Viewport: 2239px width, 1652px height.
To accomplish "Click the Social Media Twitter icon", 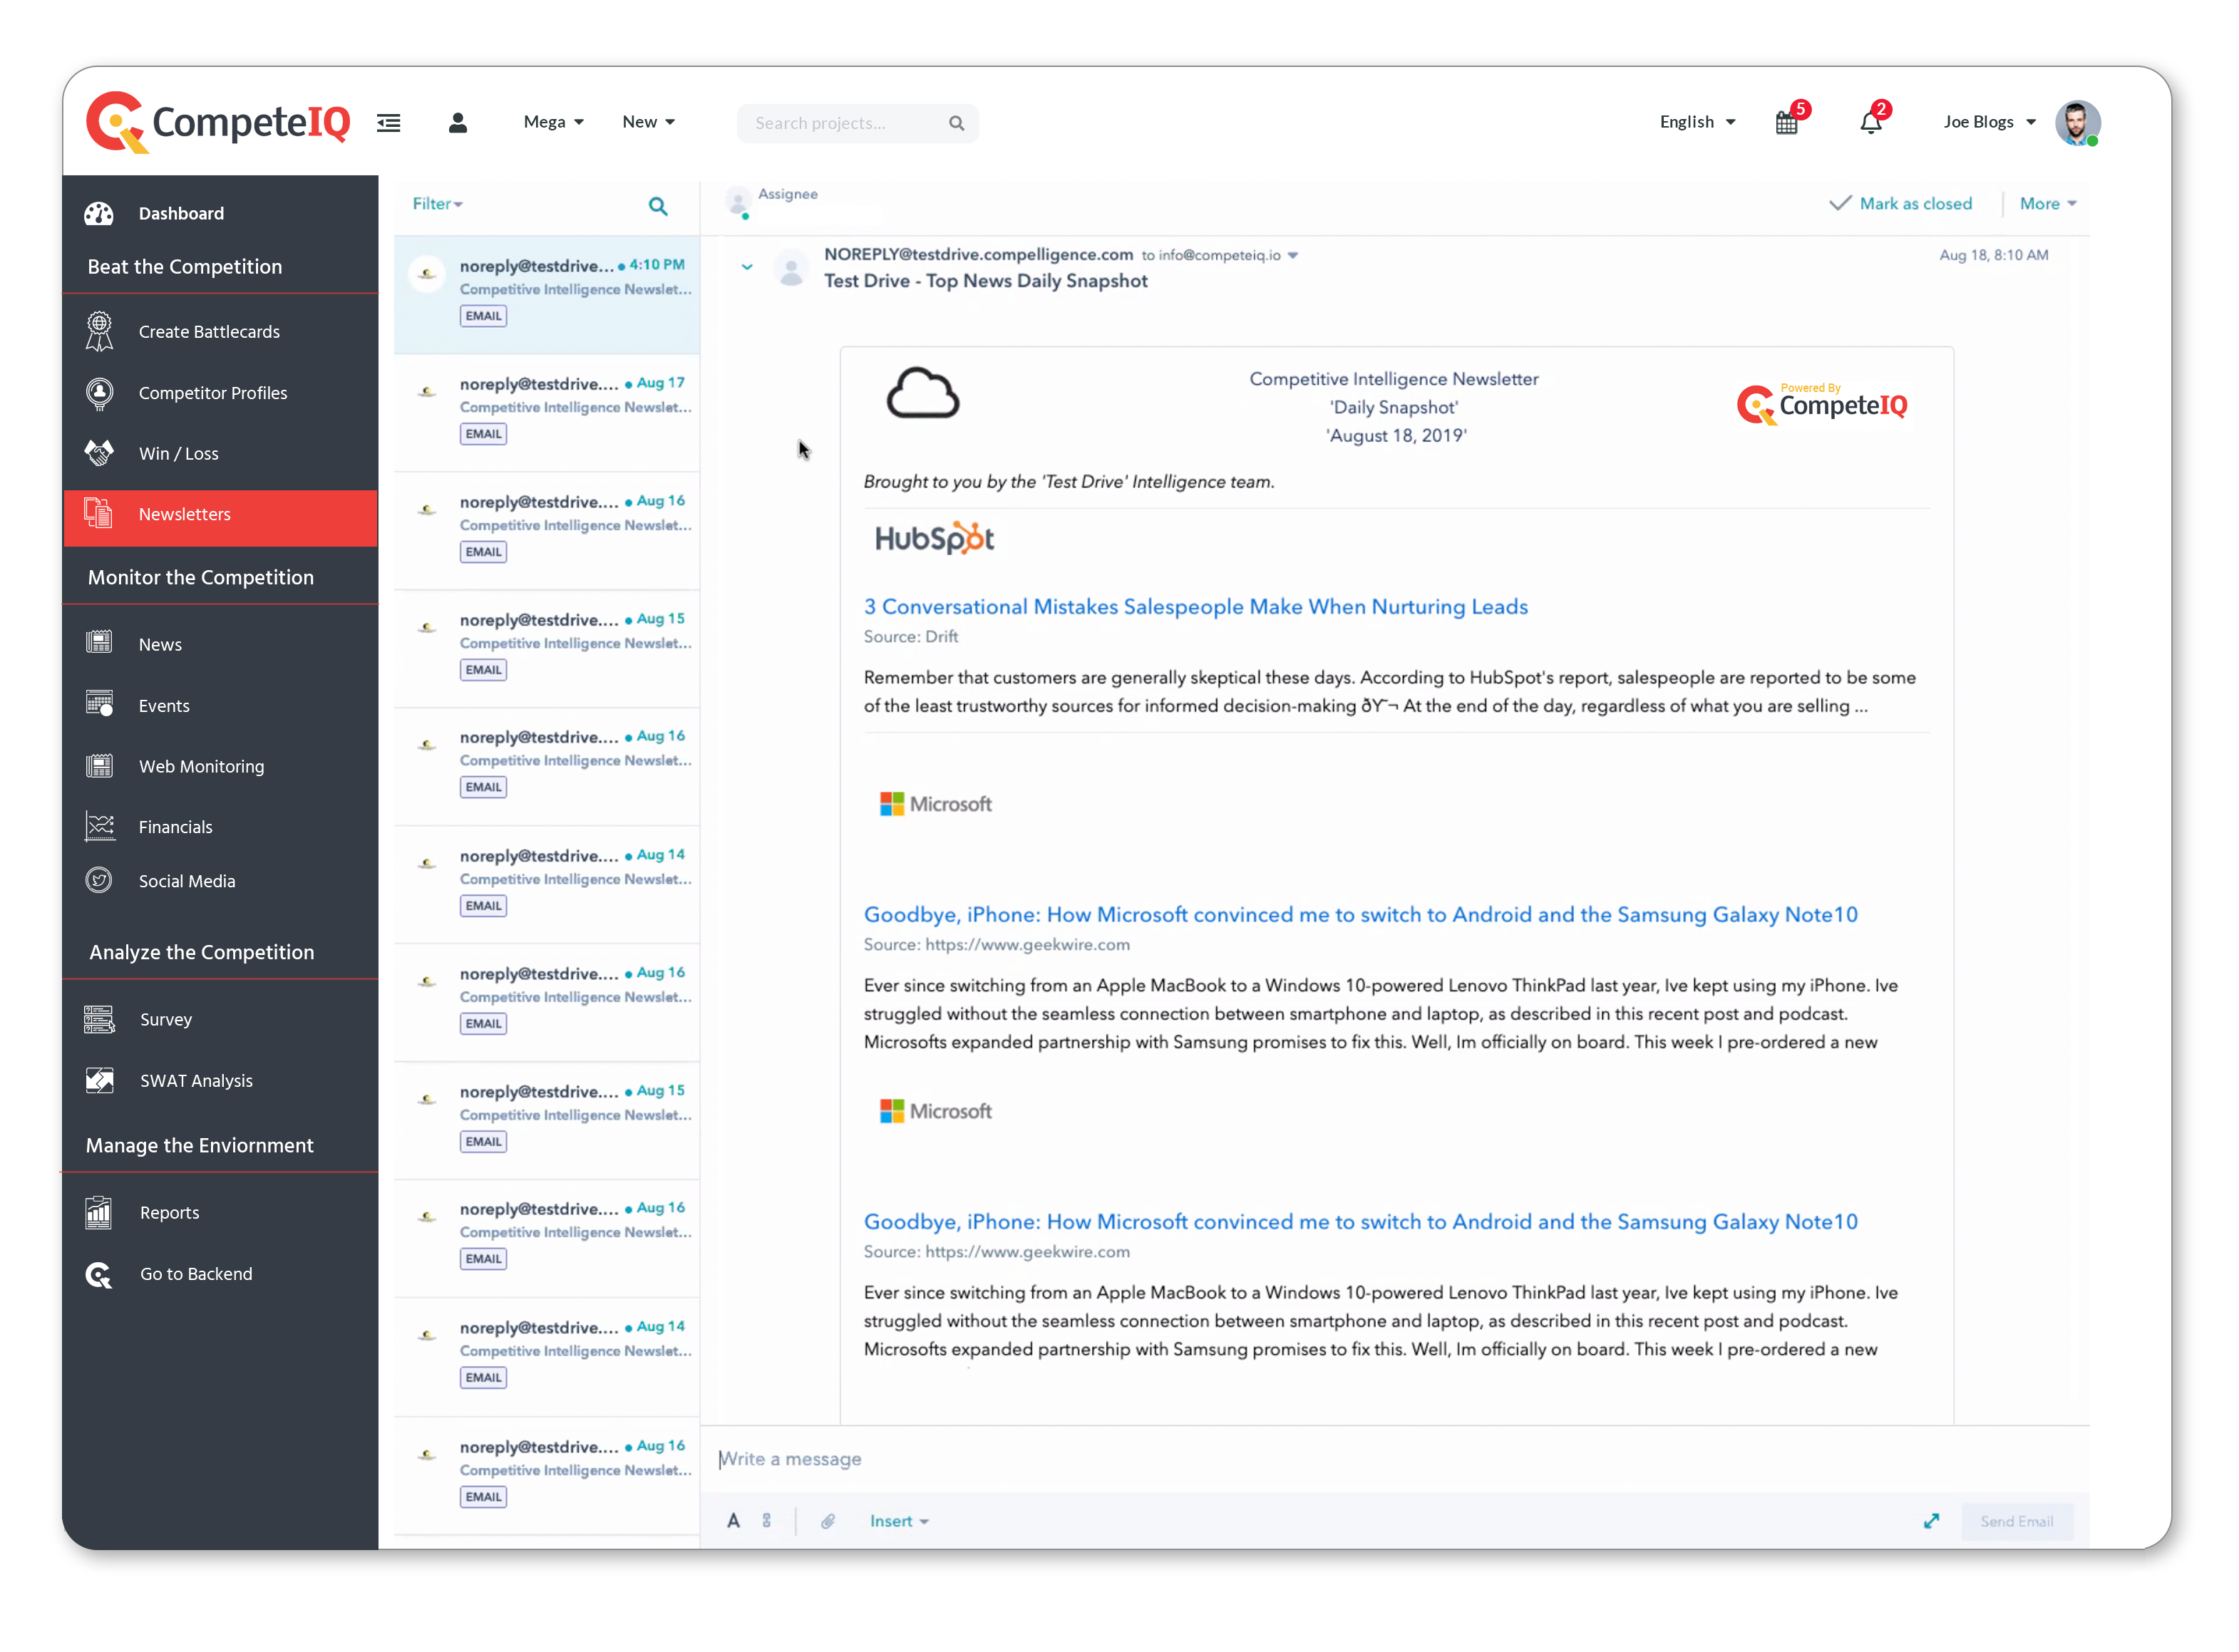I will 98,880.
